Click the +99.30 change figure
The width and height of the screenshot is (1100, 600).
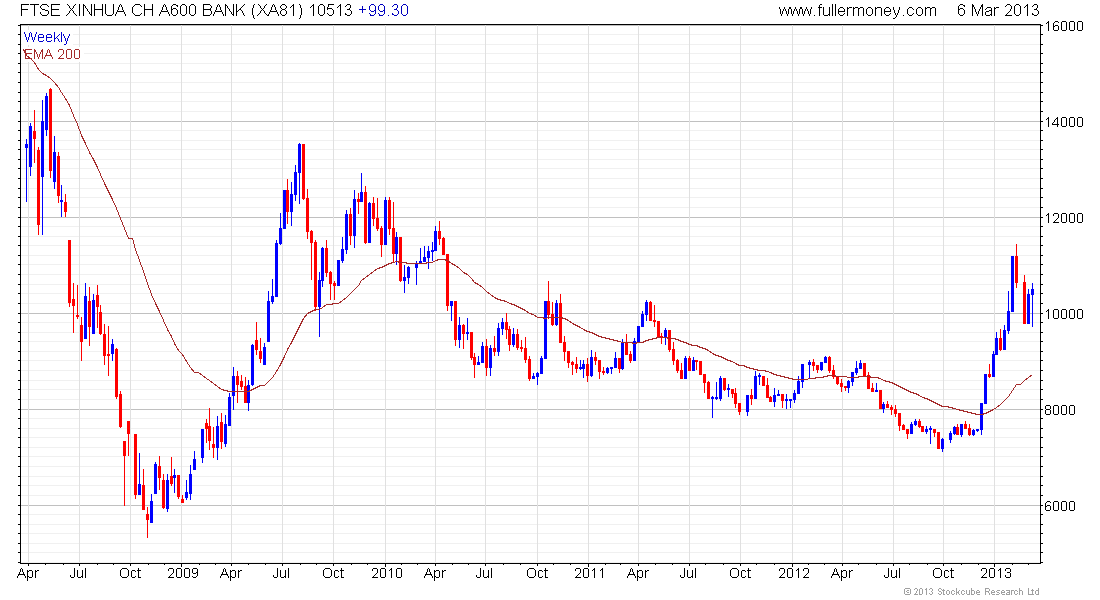(383, 11)
